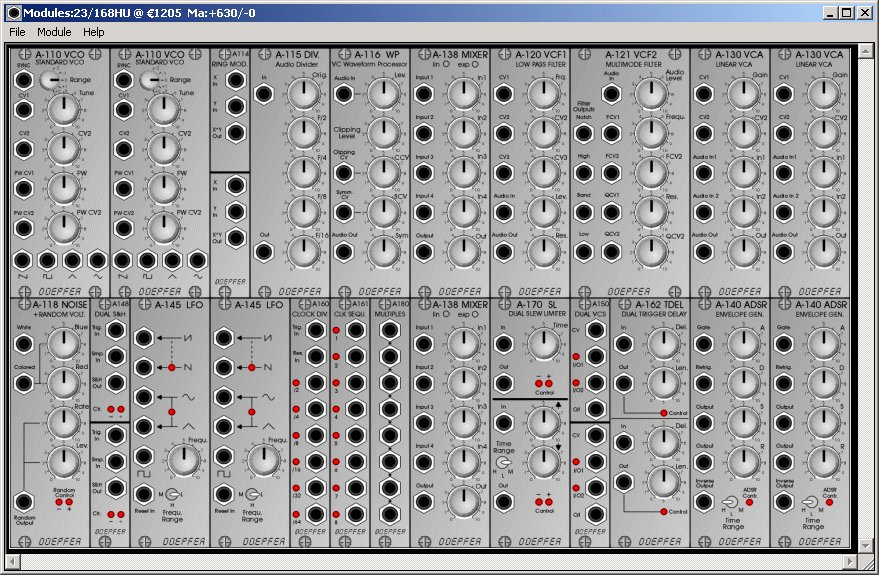The image size is (879, 575).
Task: Open the Help menu
Action: tap(94, 32)
